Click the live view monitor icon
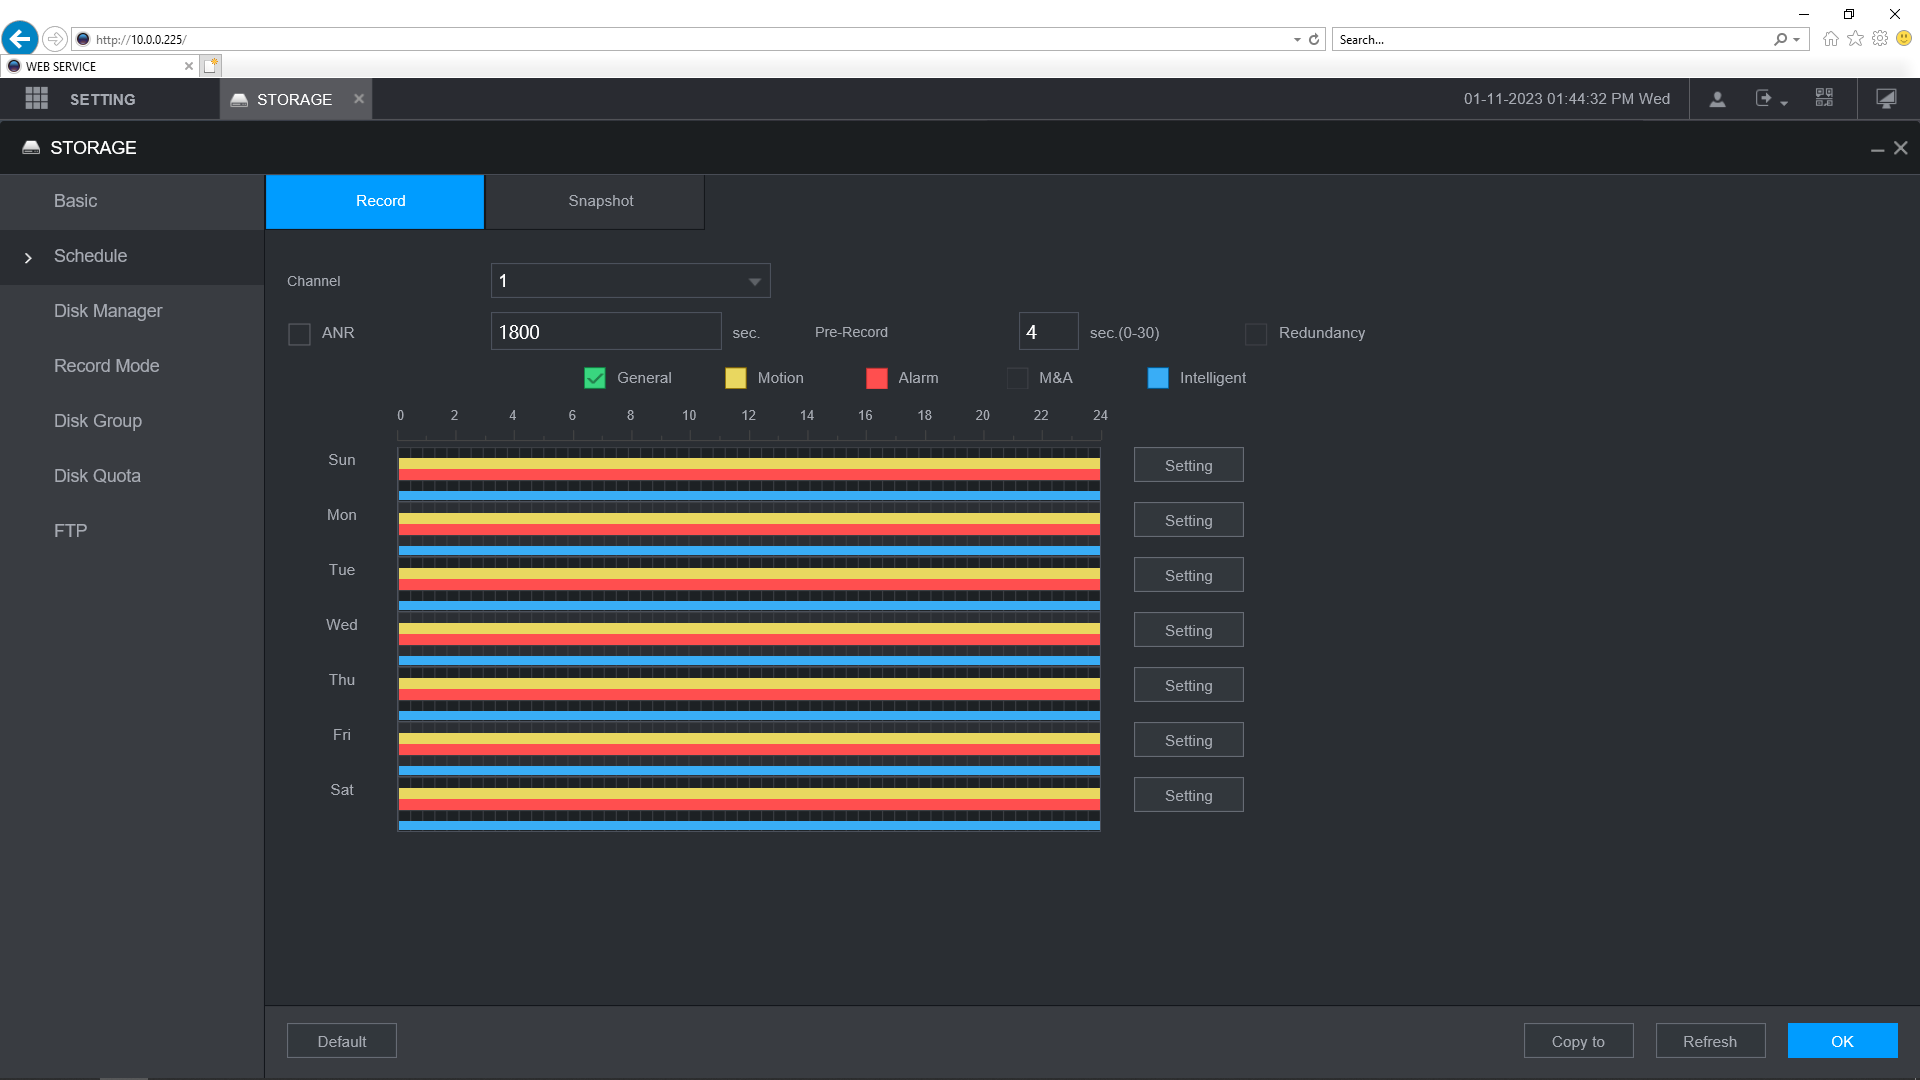The height and width of the screenshot is (1080, 1920). 1886,98
